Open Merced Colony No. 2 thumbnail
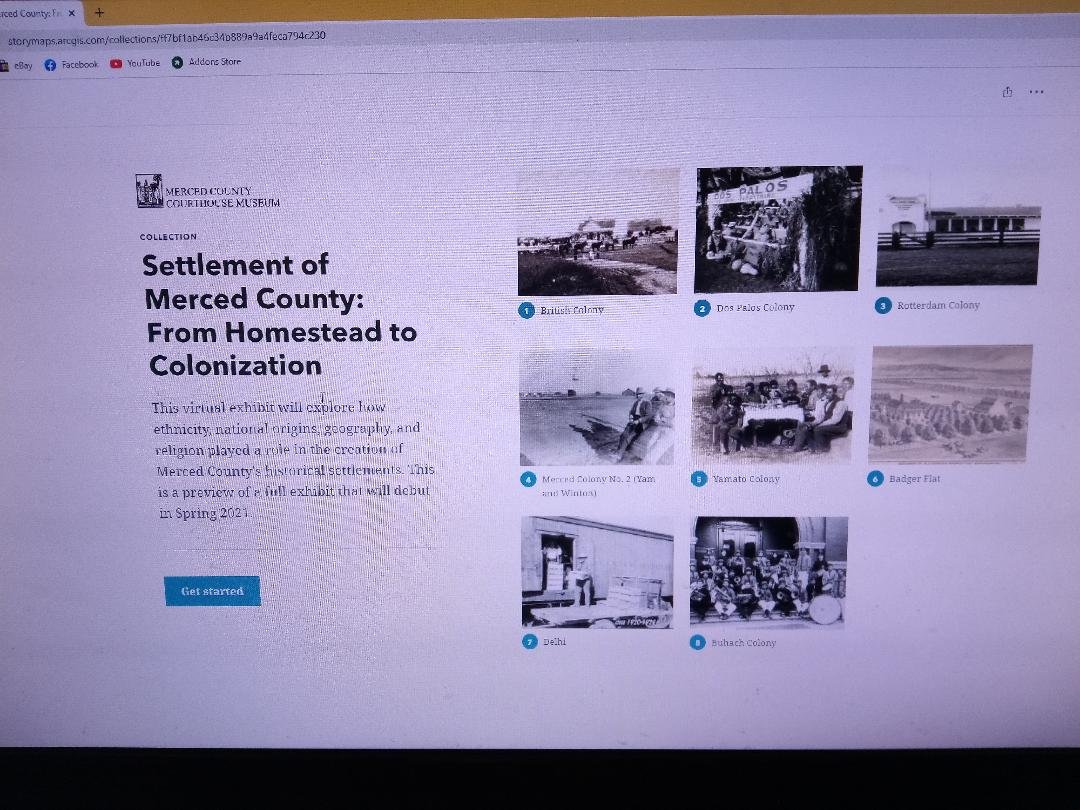Viewport: 1080px width, 810px height. (596, 405)
